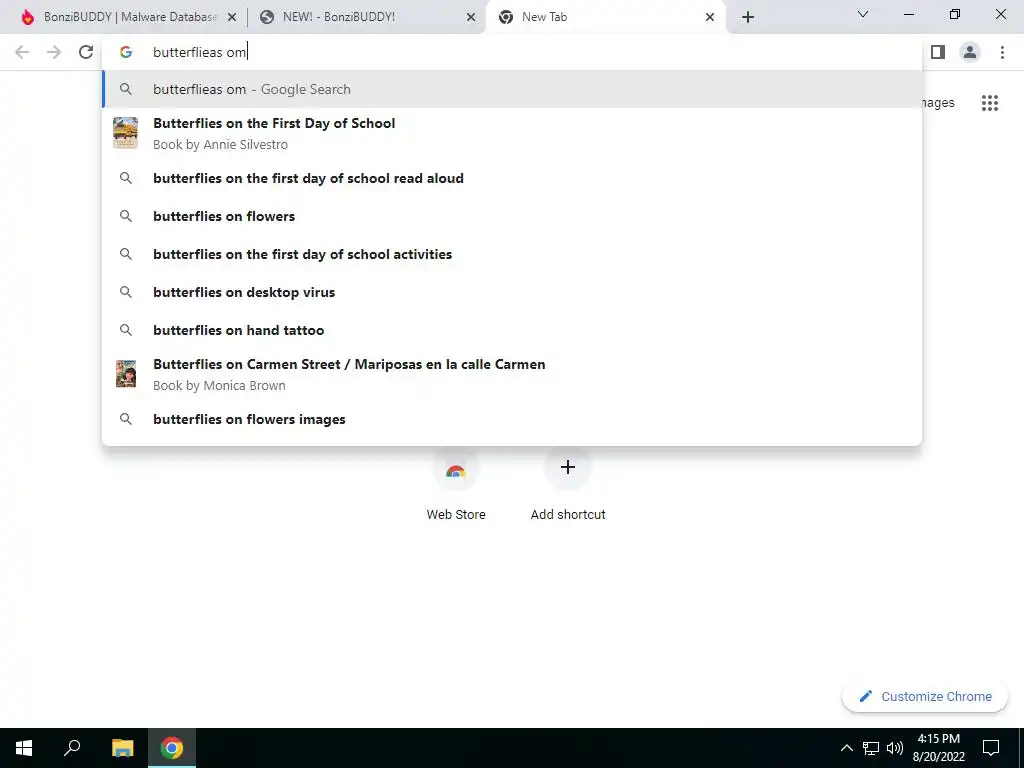The height and width of the screenshot is (768, 1024).
Task: Pick 'first day of school read aloud' suggestion
Action: [512, 178]
